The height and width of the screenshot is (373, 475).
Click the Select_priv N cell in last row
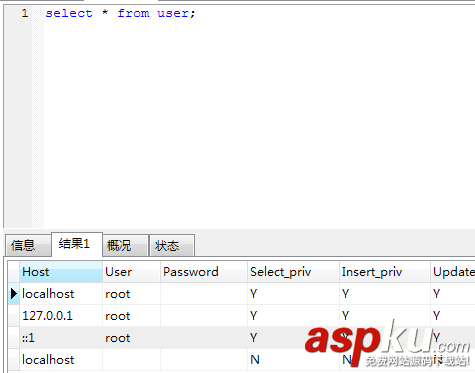[293, 360]
